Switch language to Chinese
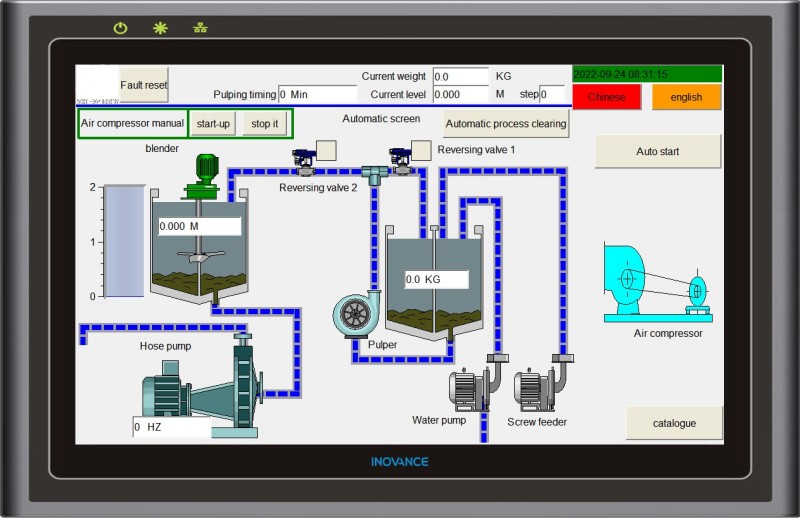The image size is (800, 518). coord(606,97)
